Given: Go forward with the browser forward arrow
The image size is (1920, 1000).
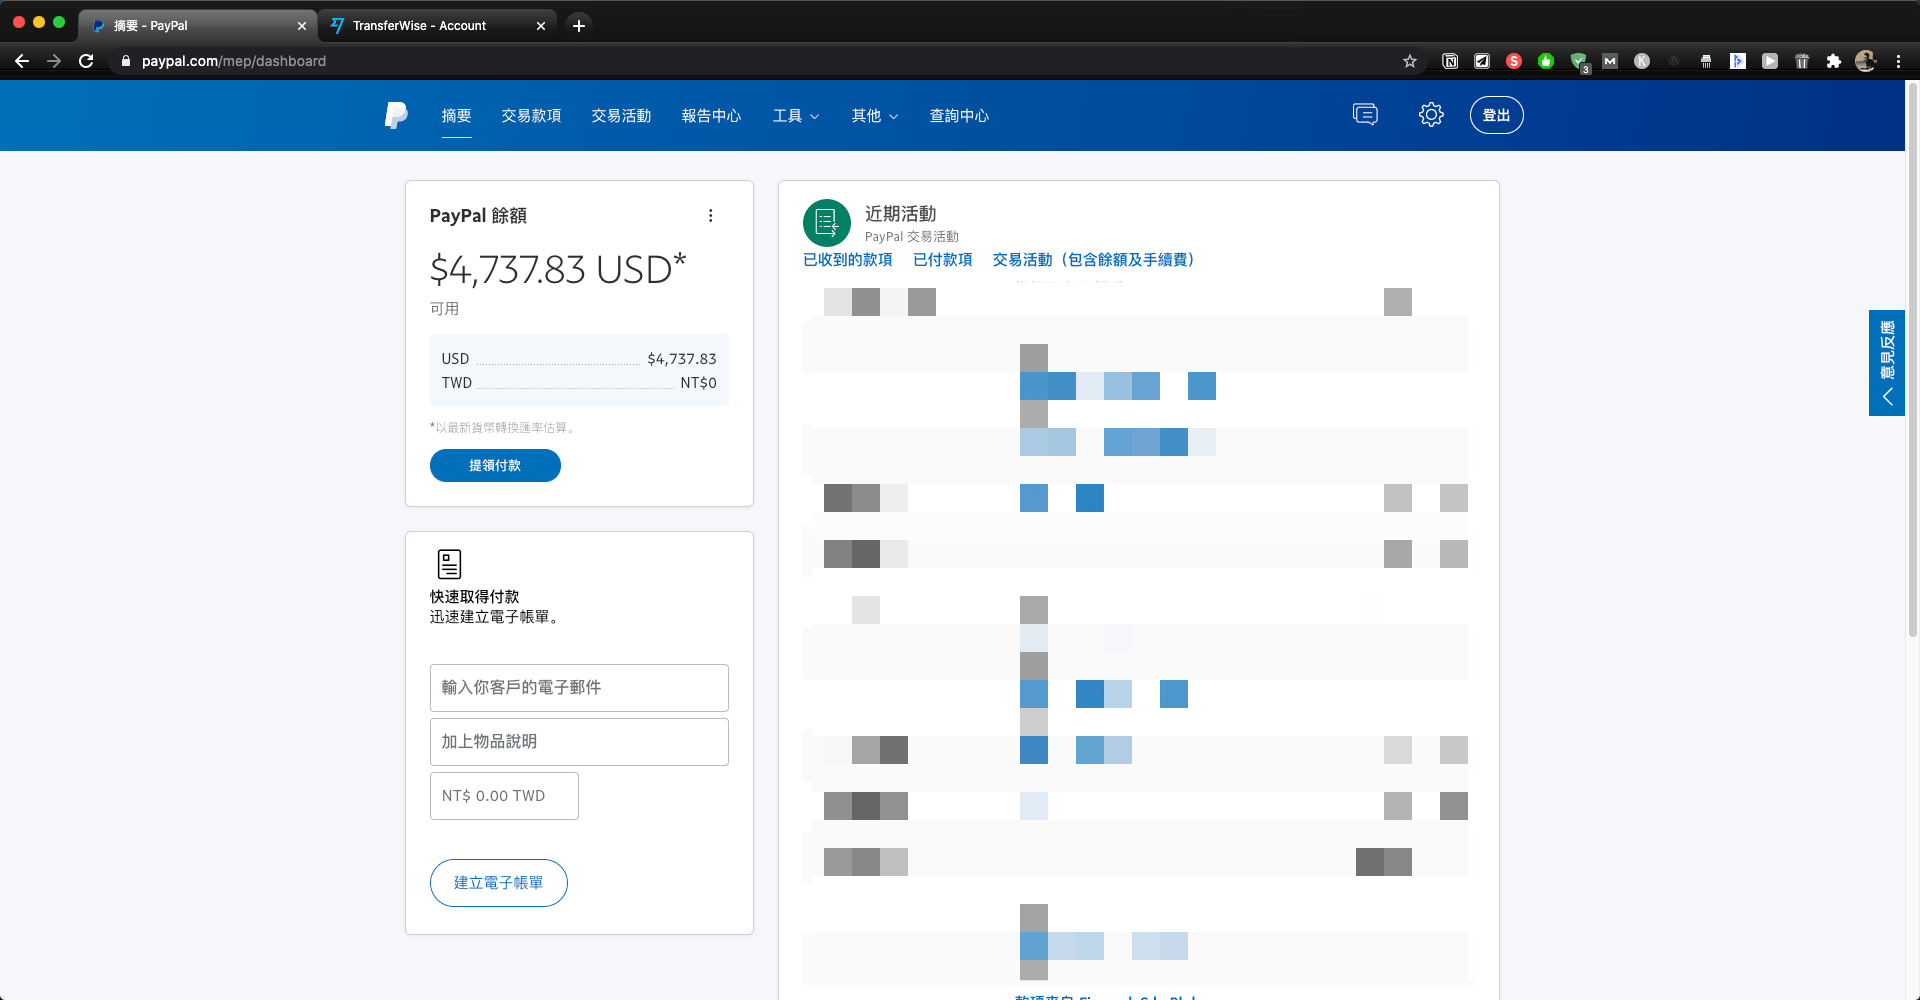Looking at the screenshot, I should click(x=54, y=61).
